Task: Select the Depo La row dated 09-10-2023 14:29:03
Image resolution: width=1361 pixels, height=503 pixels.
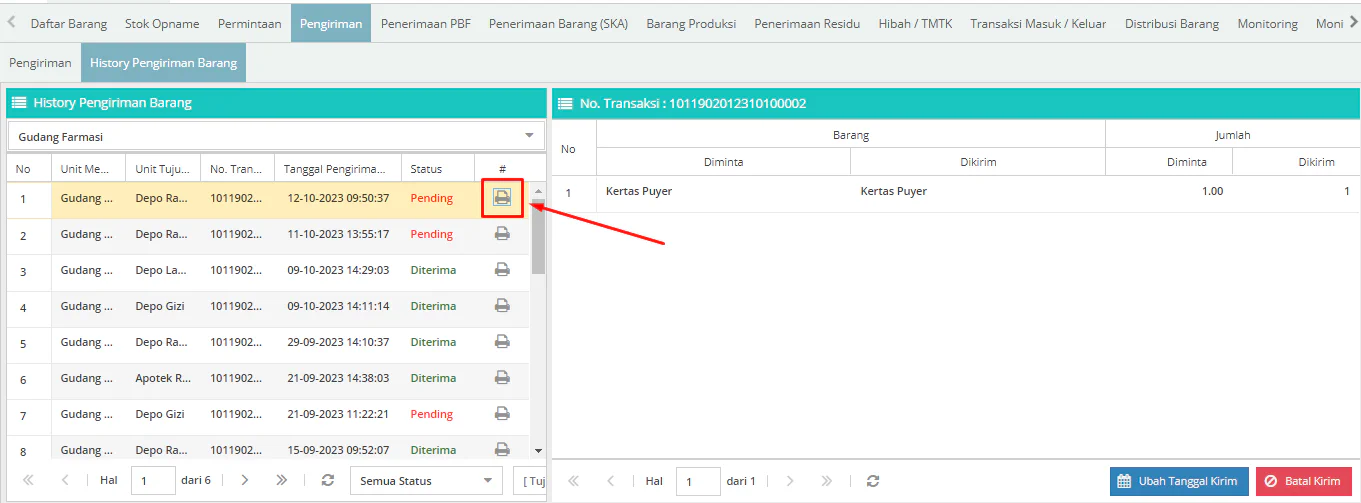Action: point(268,270)
